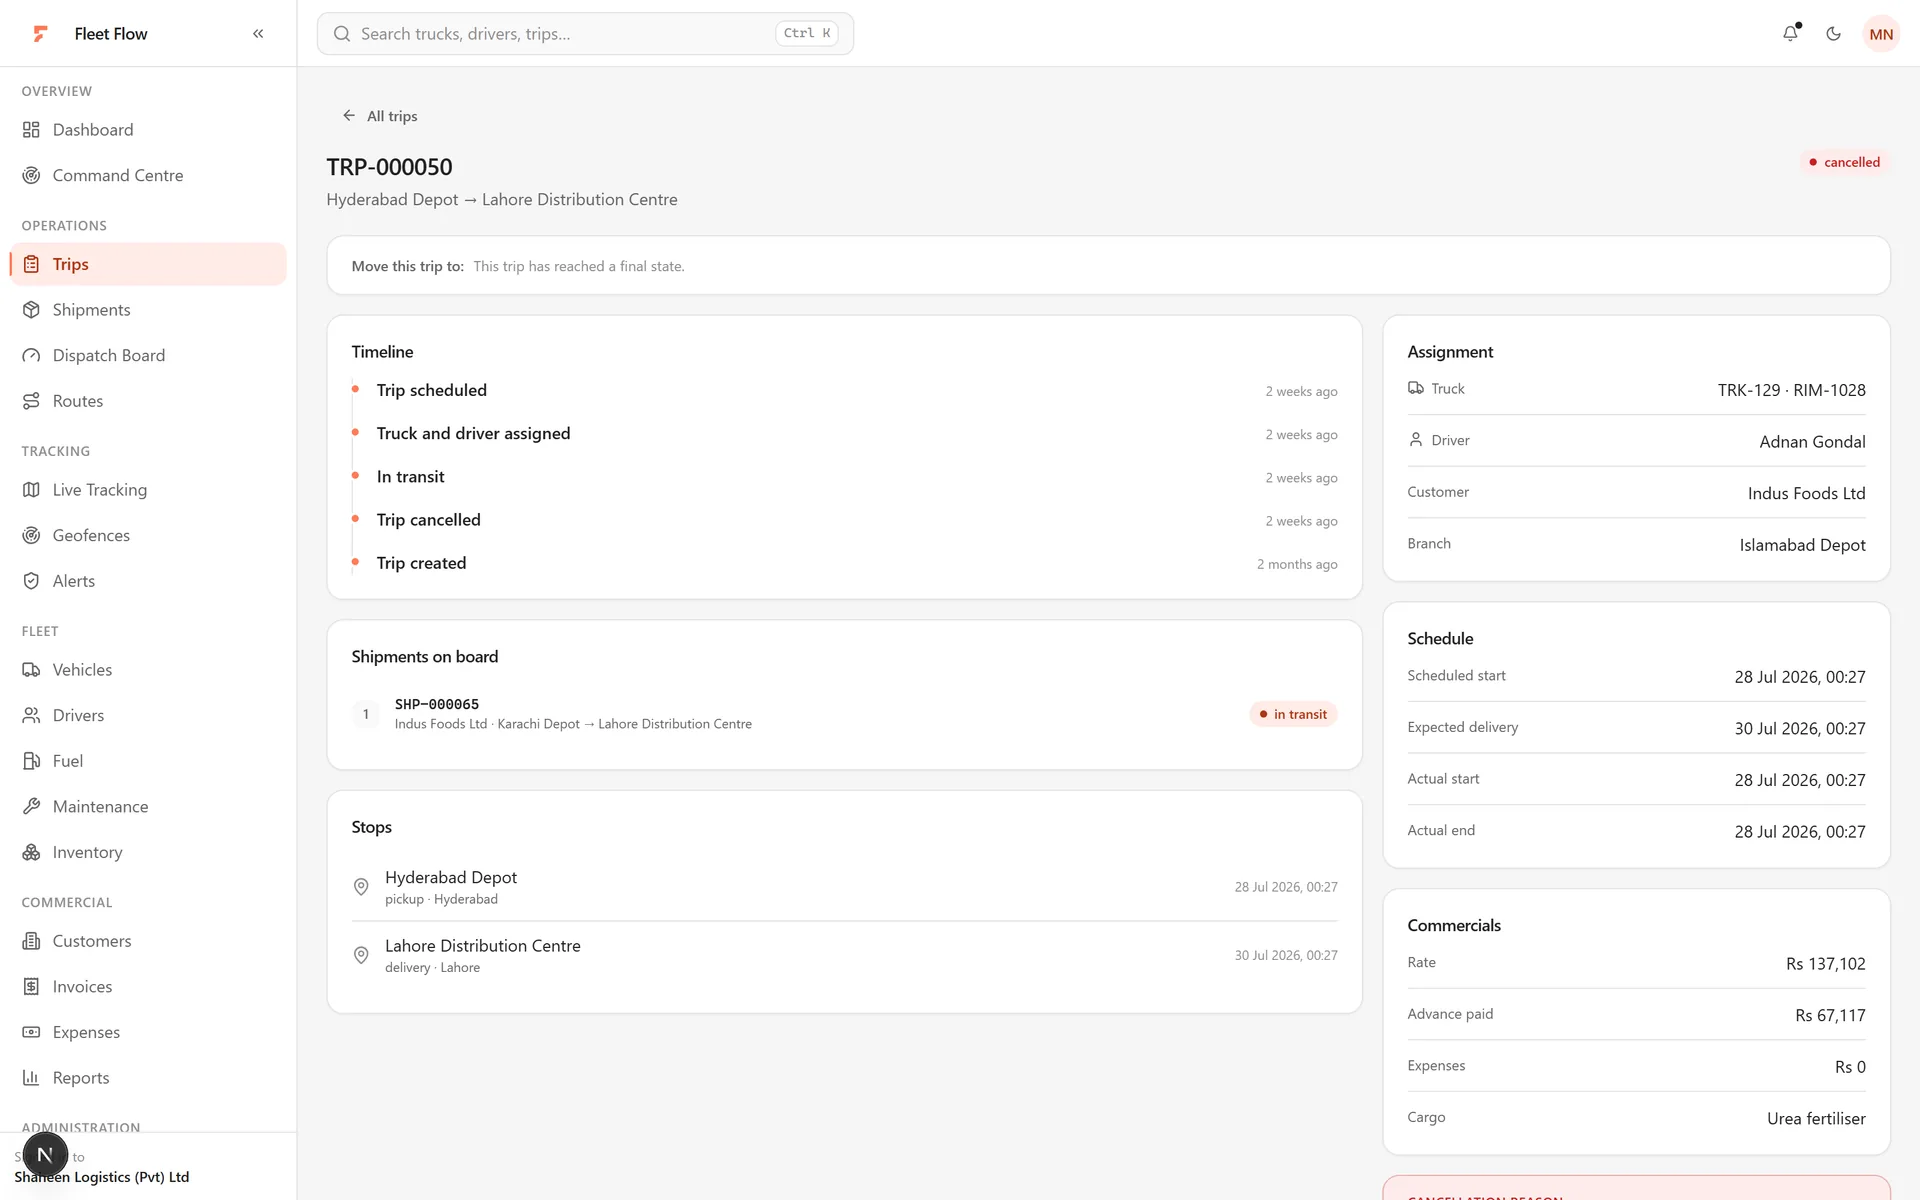Click the search magnifier icon
Viewport: 1920px width, 1200px height.
point(342,34)
